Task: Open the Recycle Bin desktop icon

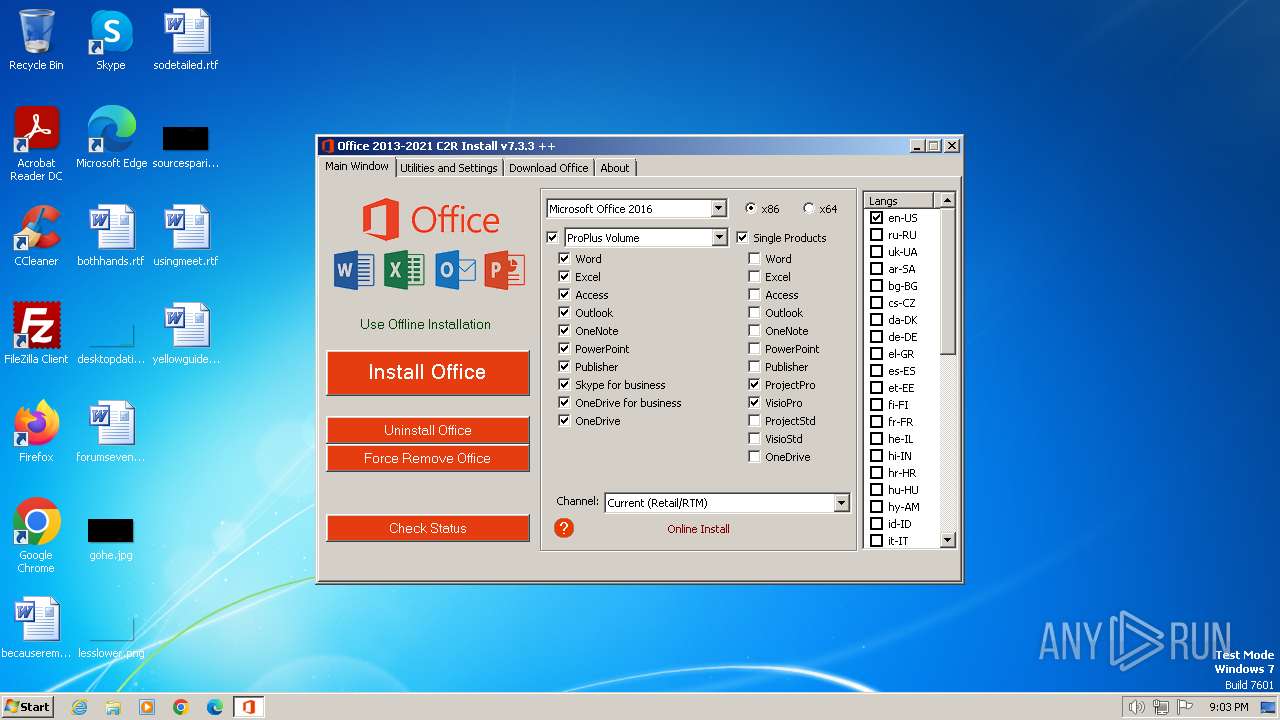Action: tap(36, 40)
